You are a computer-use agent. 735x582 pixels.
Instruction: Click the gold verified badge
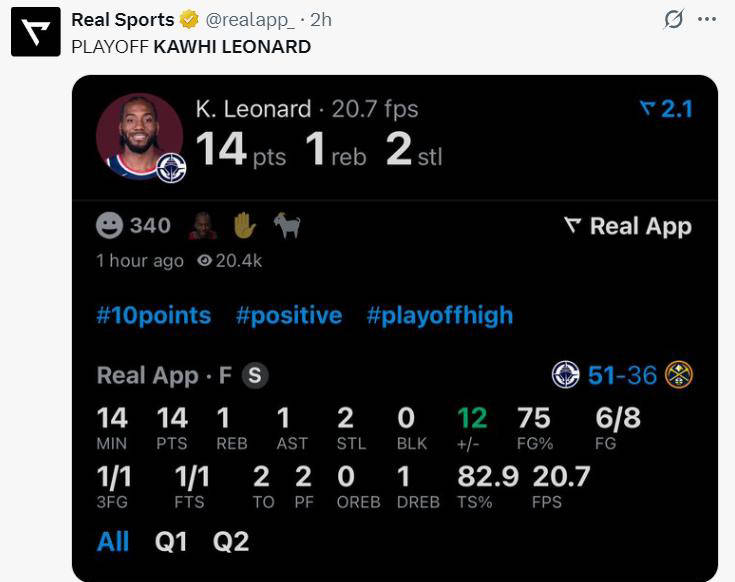[190, 20]
